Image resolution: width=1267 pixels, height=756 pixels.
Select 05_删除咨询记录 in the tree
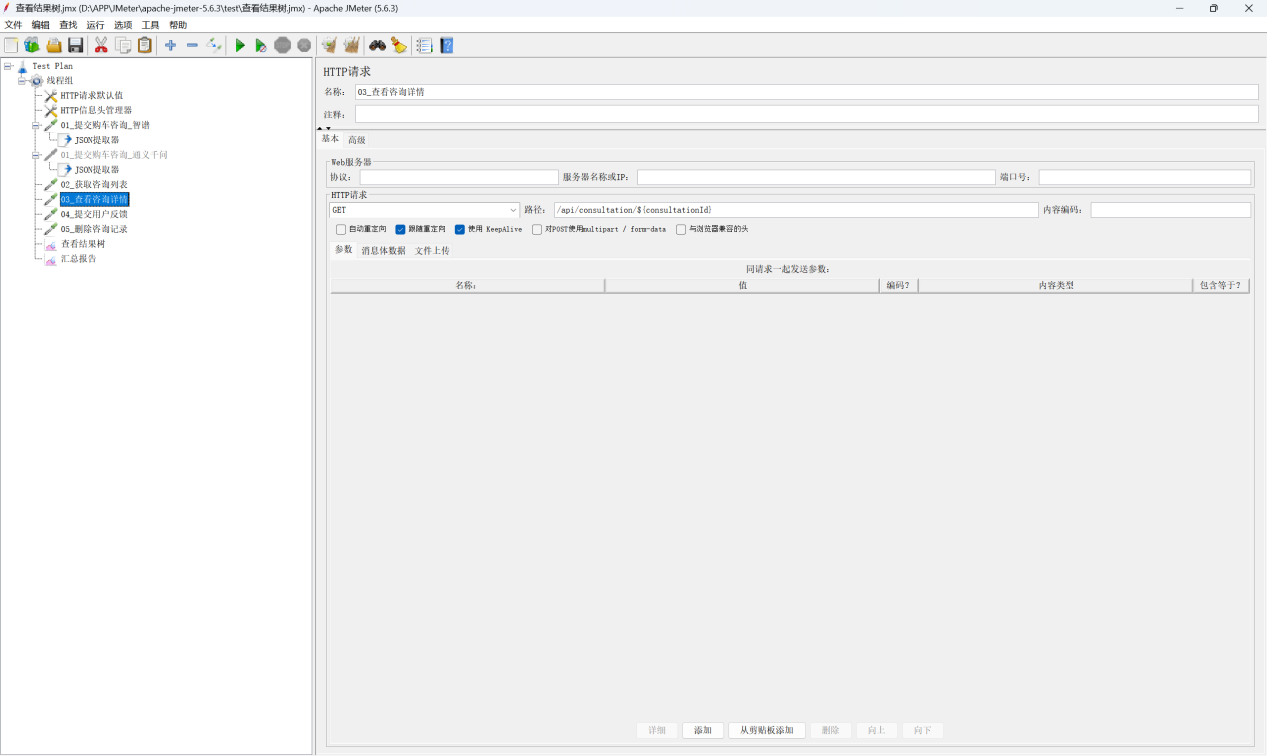point(94,229)
